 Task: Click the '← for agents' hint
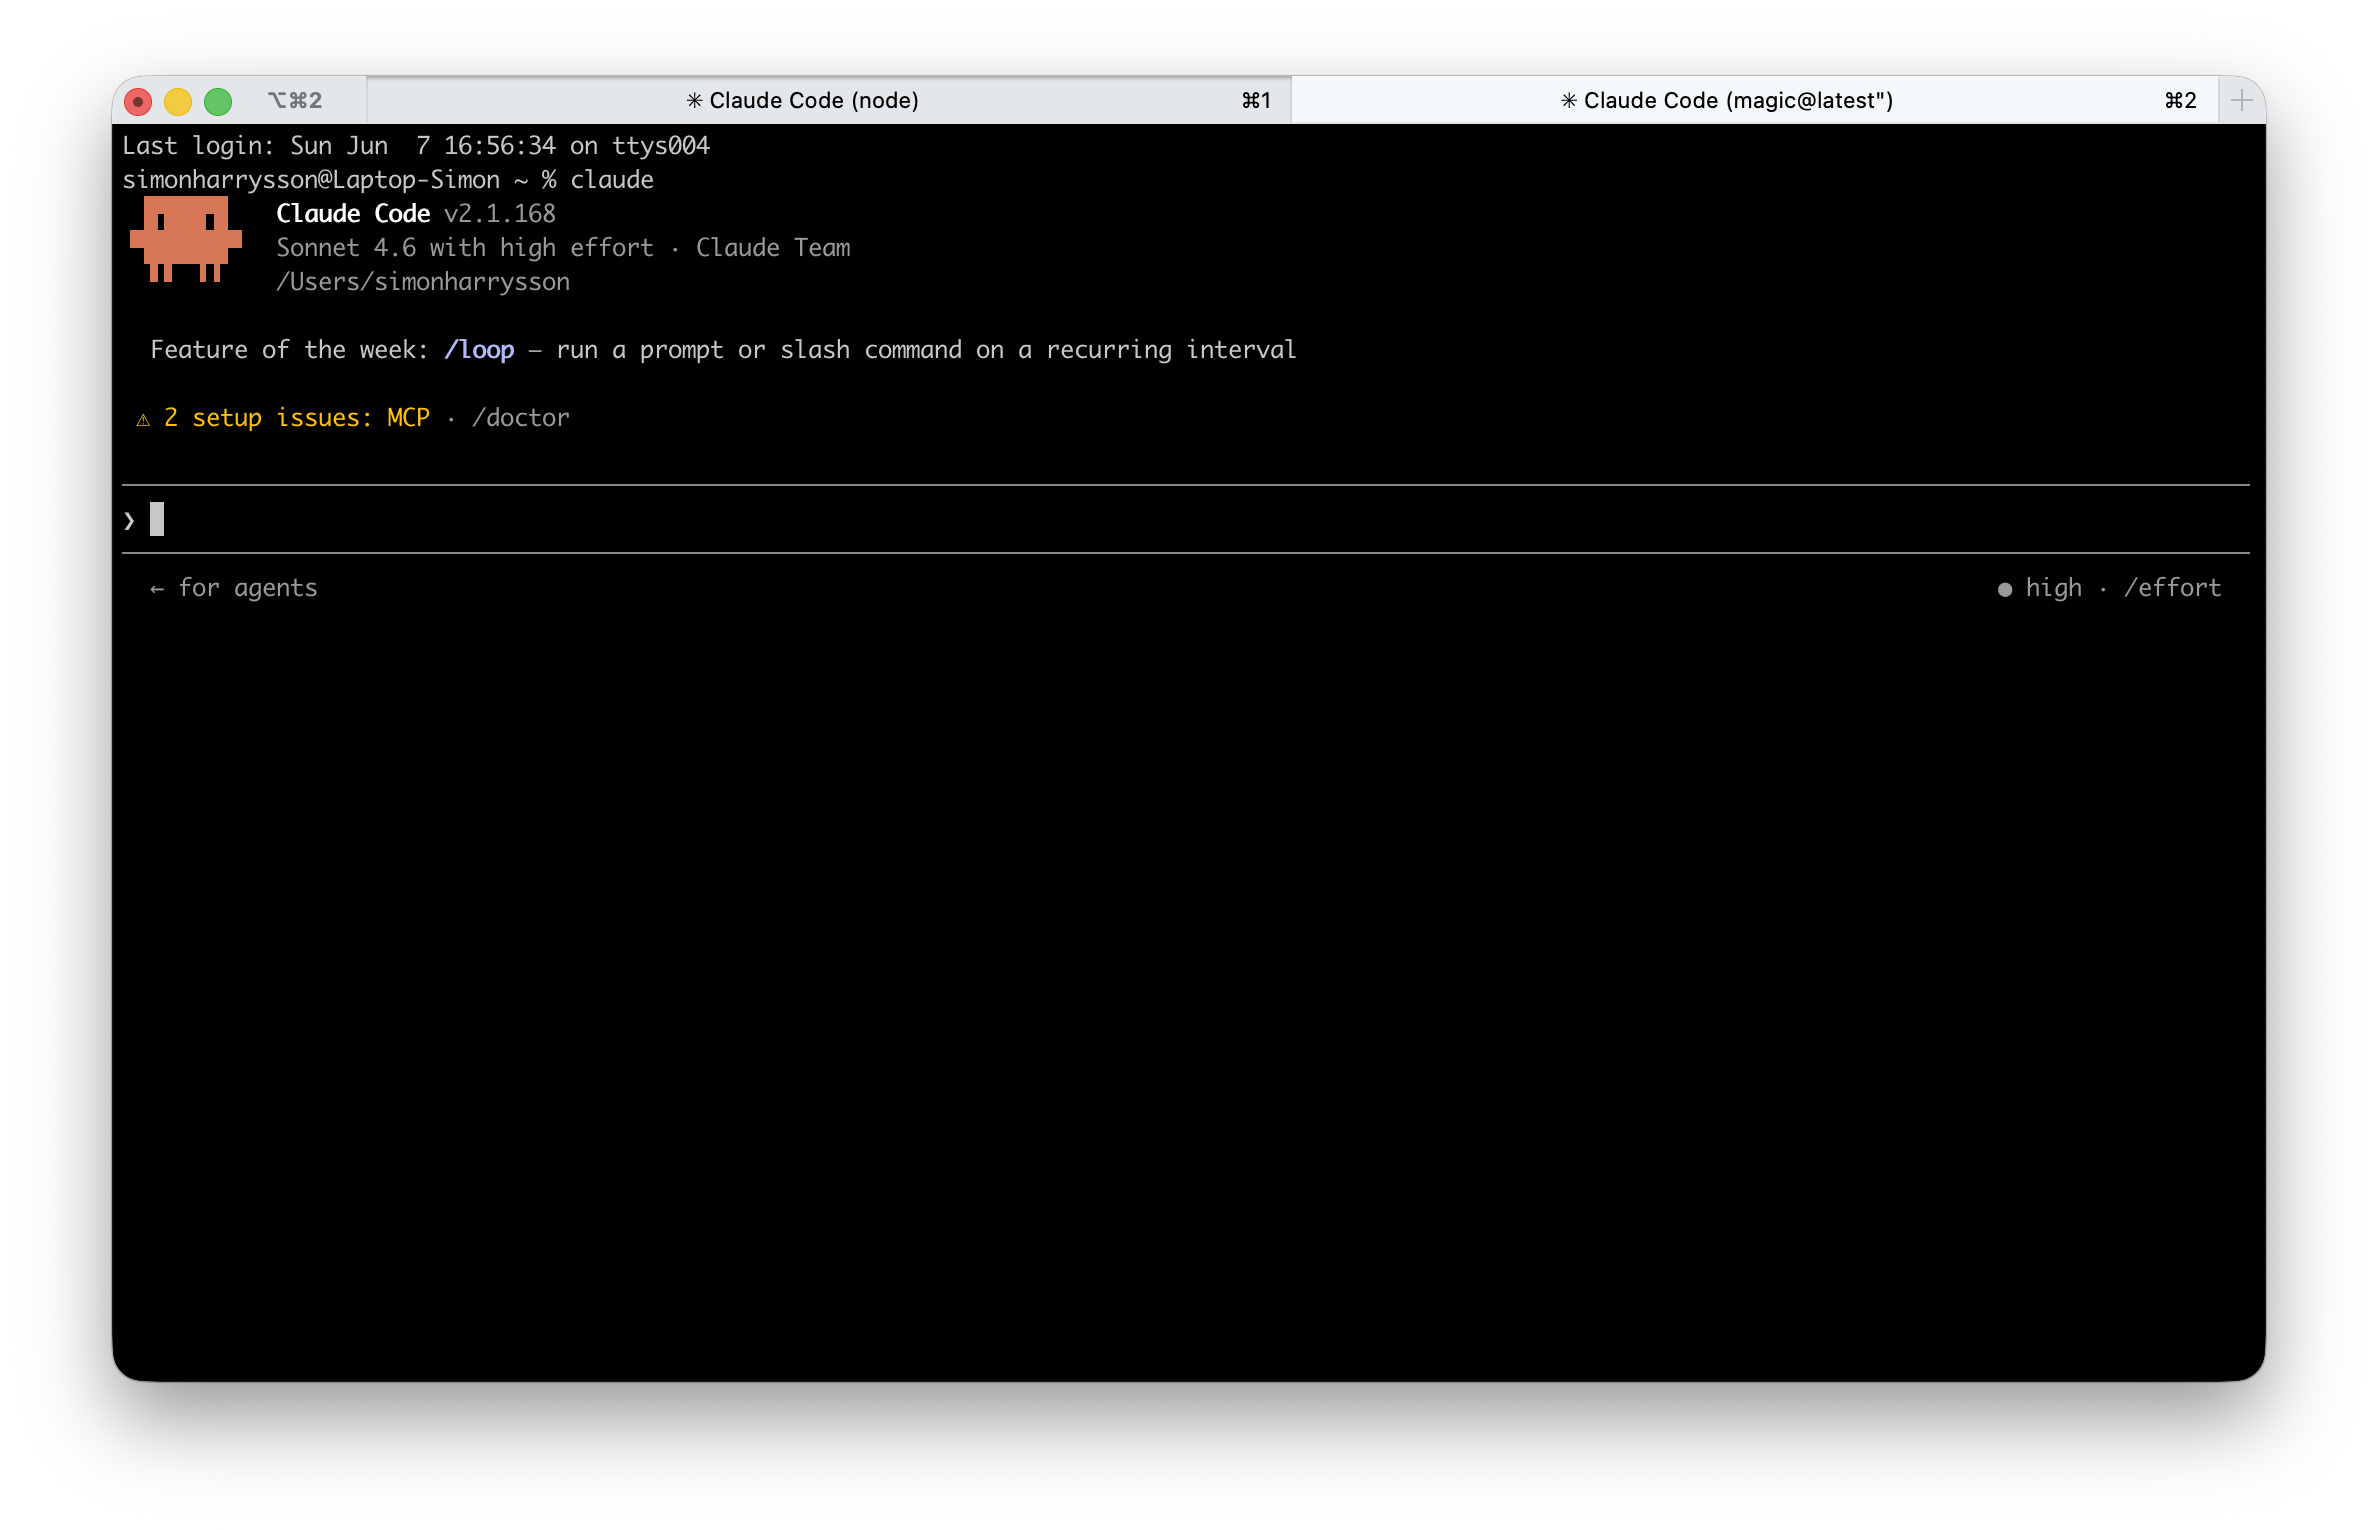click(x=233, y=587)
